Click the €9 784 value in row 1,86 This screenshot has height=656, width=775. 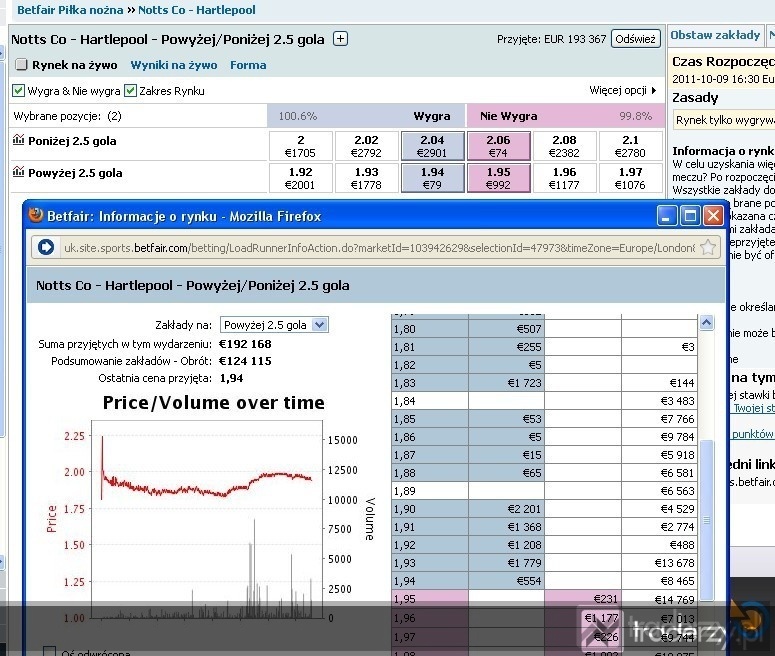(677, 437)
